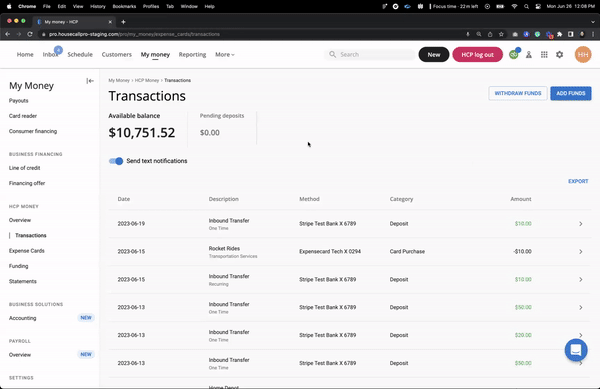Click the Date column header
This screenshot has width=600, height=389.
124,199
